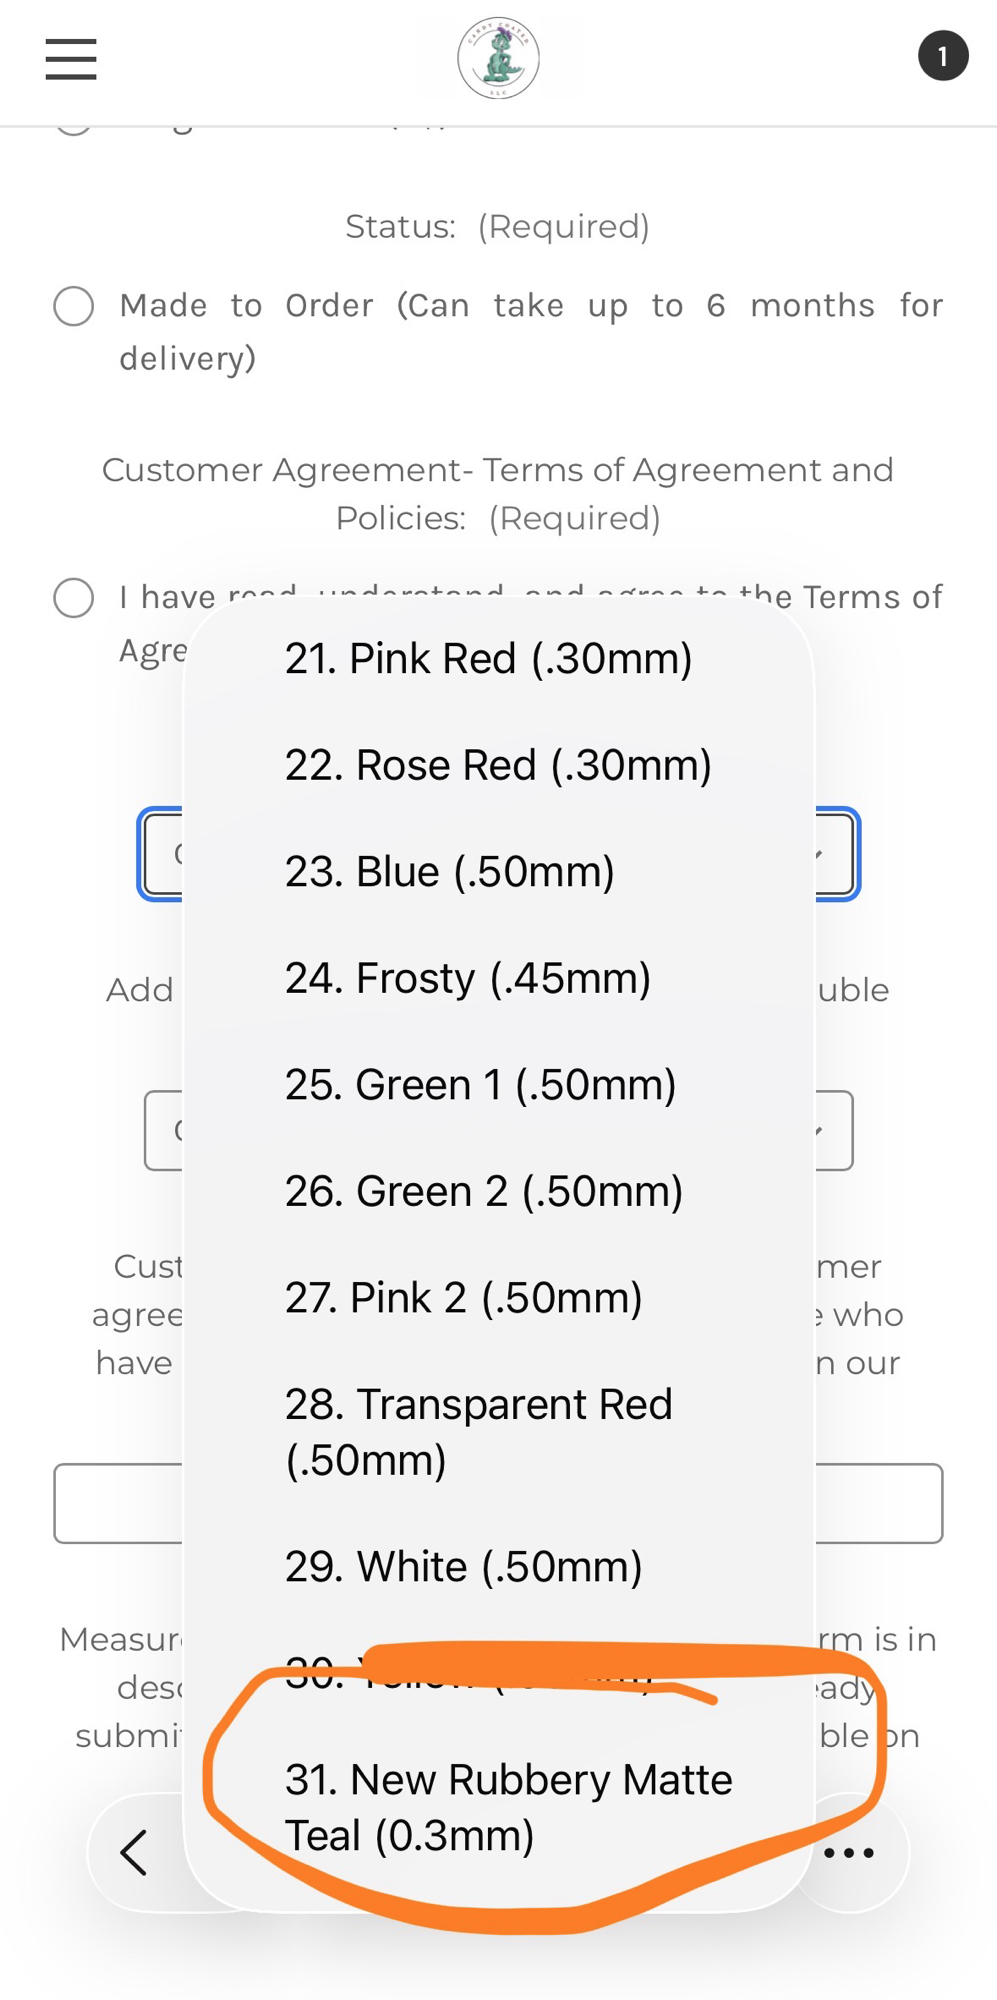Pick 29. White (.50mm) from the list
Image resolution: width=997 pixels, height=2000 pixels.
click(463, 1567)
